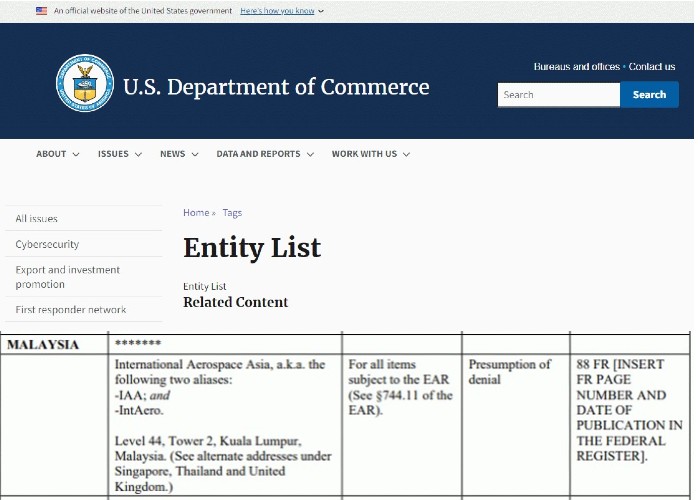Go to Home breadcrumb
The width and height of the screenshot is (700, 500).
pyautogui.click(x=196, y=212)
